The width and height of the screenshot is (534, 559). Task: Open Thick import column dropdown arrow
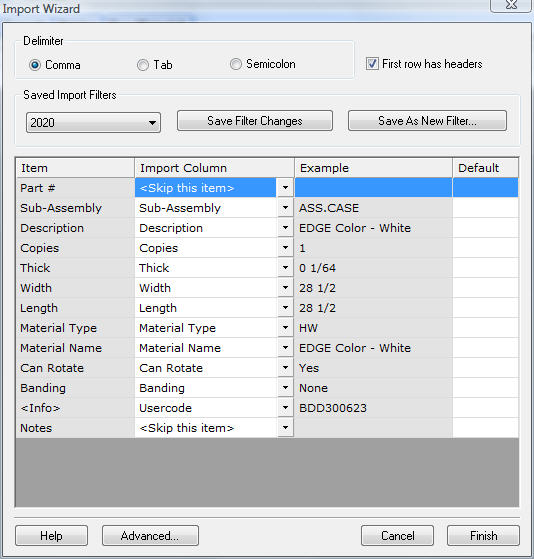(x=285, y=267)
